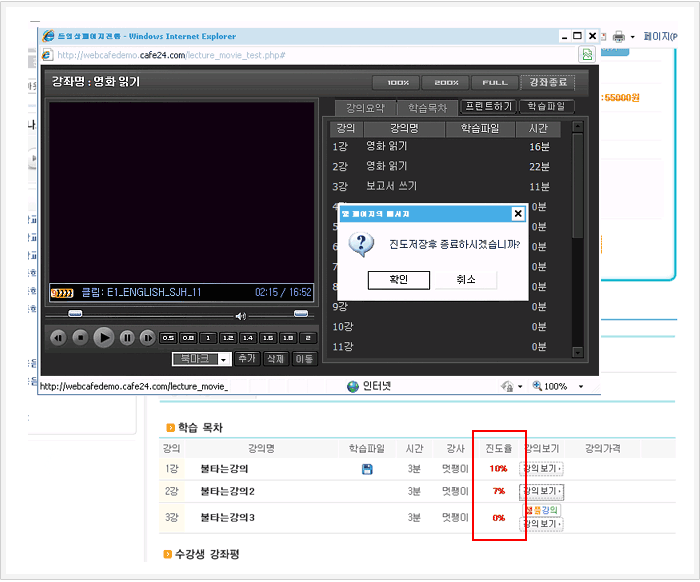Click the printer icon in background browser
The width and height of the screenshot is (700, 582).
[619, 37]
